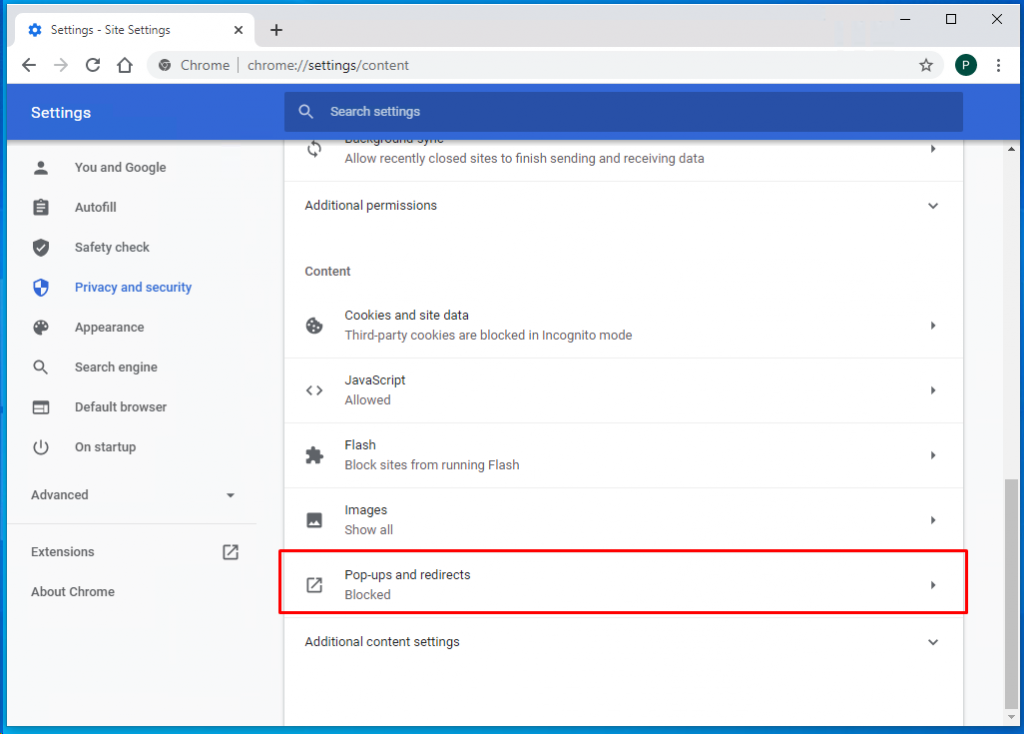Click the address bar URL chrome://settings/content
The height and width of the screenshot is (734, 1024).
(328, 65)
